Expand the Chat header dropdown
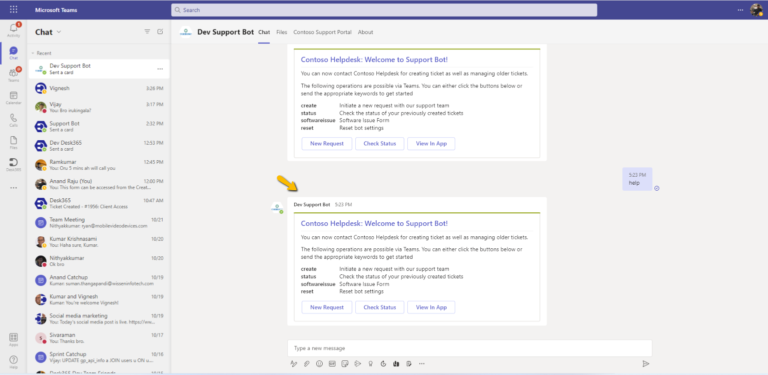768x375 pixels. coord(59,32)
